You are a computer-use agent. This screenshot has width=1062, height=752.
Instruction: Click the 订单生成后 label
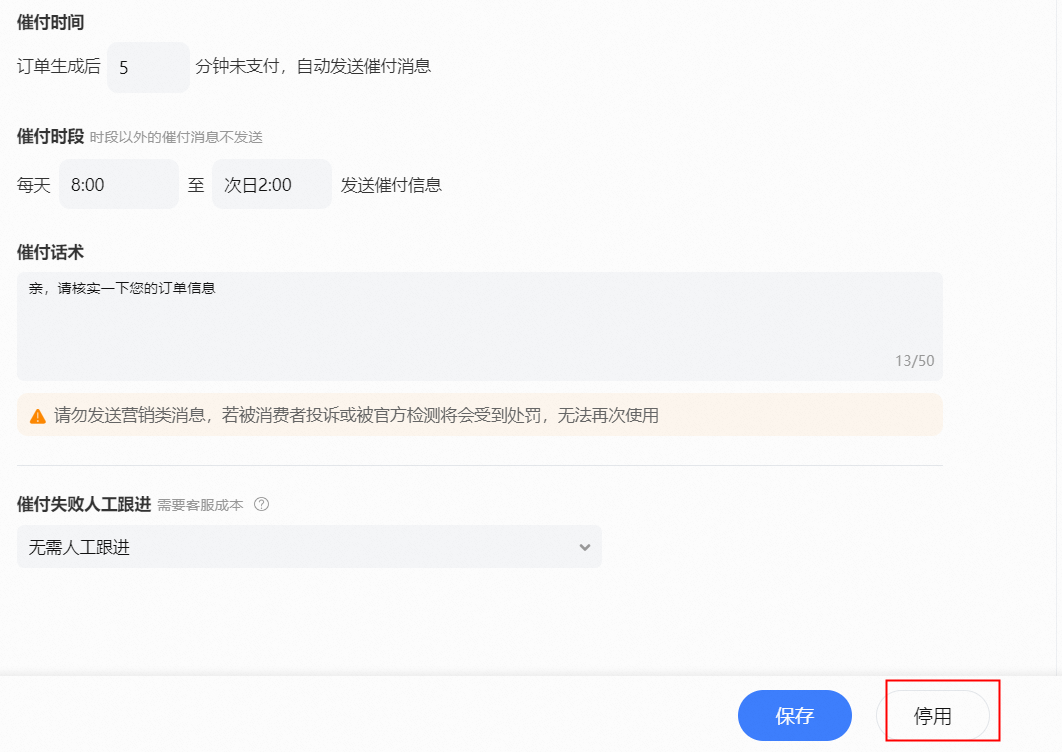pos(59,66)
